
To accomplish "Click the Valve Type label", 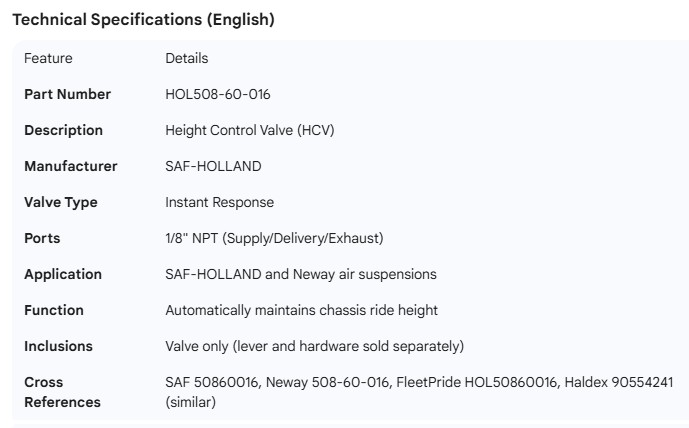I will pyautogui.click(x=61, y=202).
